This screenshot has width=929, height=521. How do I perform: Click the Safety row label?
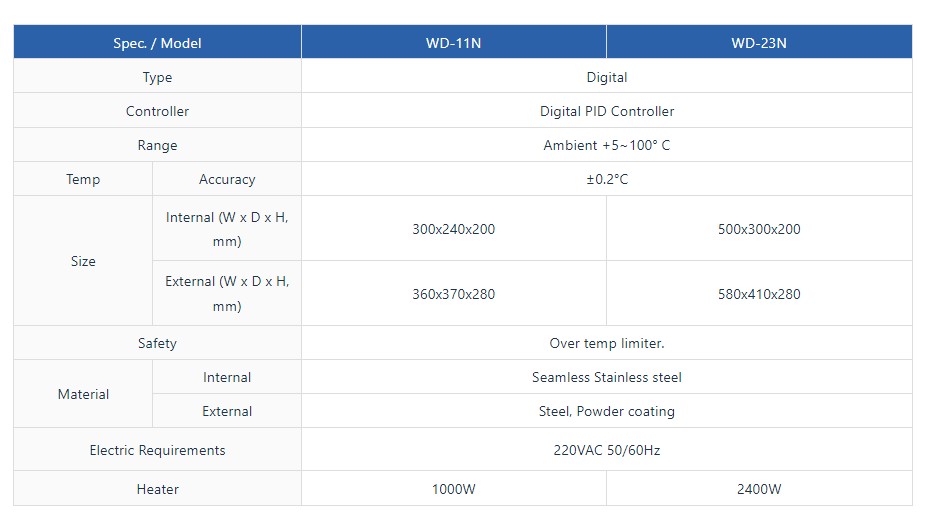point(157,343)
